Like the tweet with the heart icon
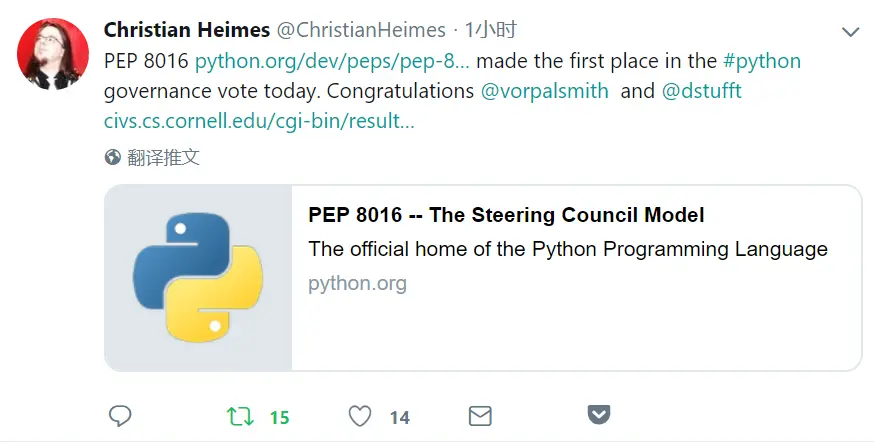The width and height of the screenshot is (874, 442). 360,416
